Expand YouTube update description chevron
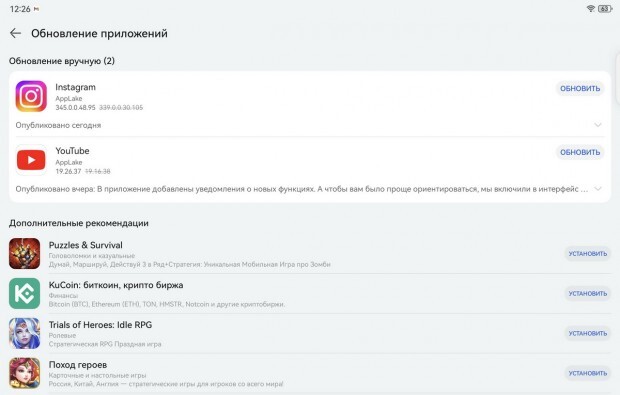This screenshot has width=620, height=395. coord(598,189)
